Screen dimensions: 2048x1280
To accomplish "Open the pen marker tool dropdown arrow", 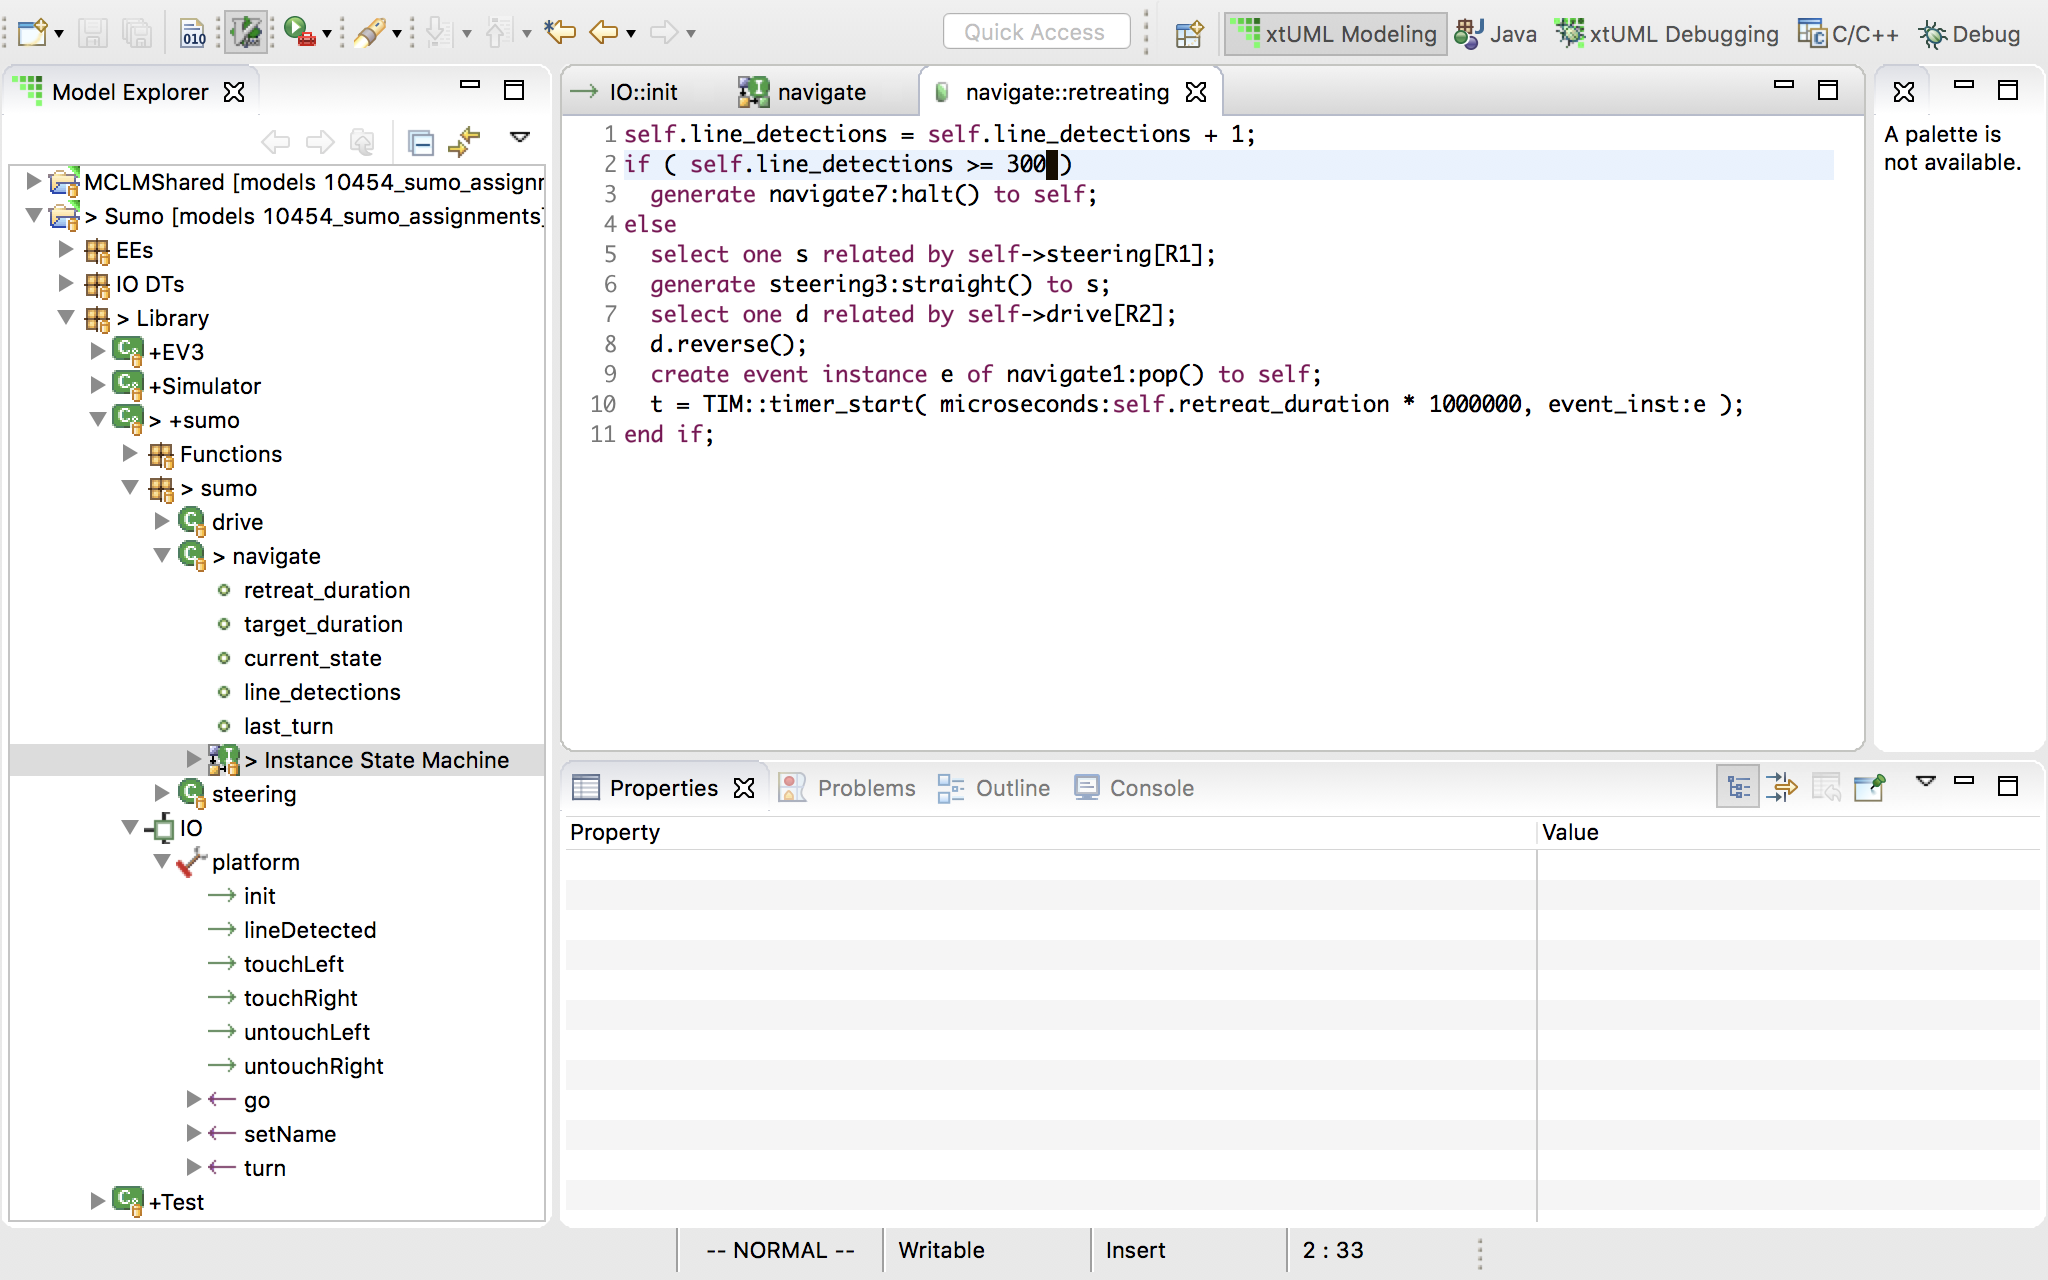I will 397,35.
